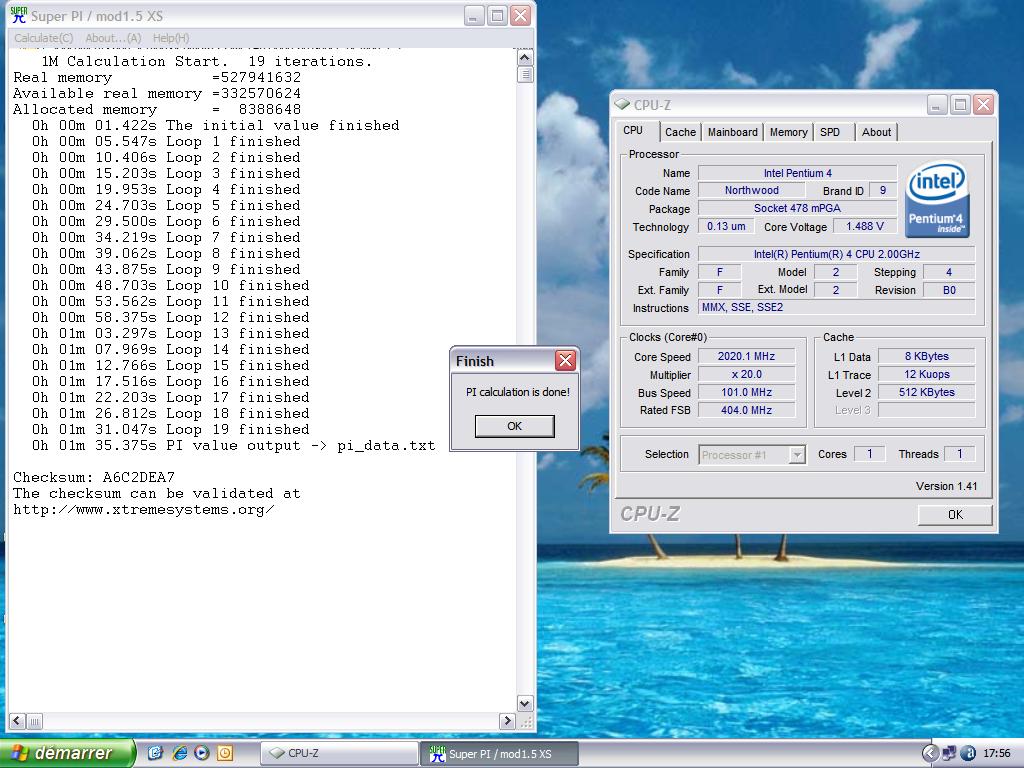Click the Show Desktop quick launch icon
This screenshot has width=1024, height=768.
(156, 753)
